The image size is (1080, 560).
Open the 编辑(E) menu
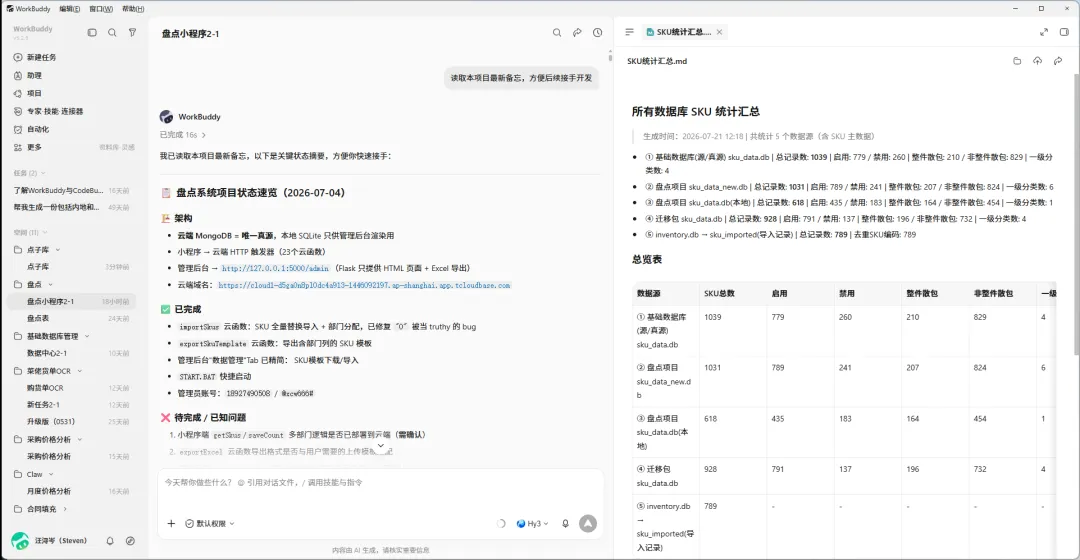pyautogui.click(x=70, y=9)
